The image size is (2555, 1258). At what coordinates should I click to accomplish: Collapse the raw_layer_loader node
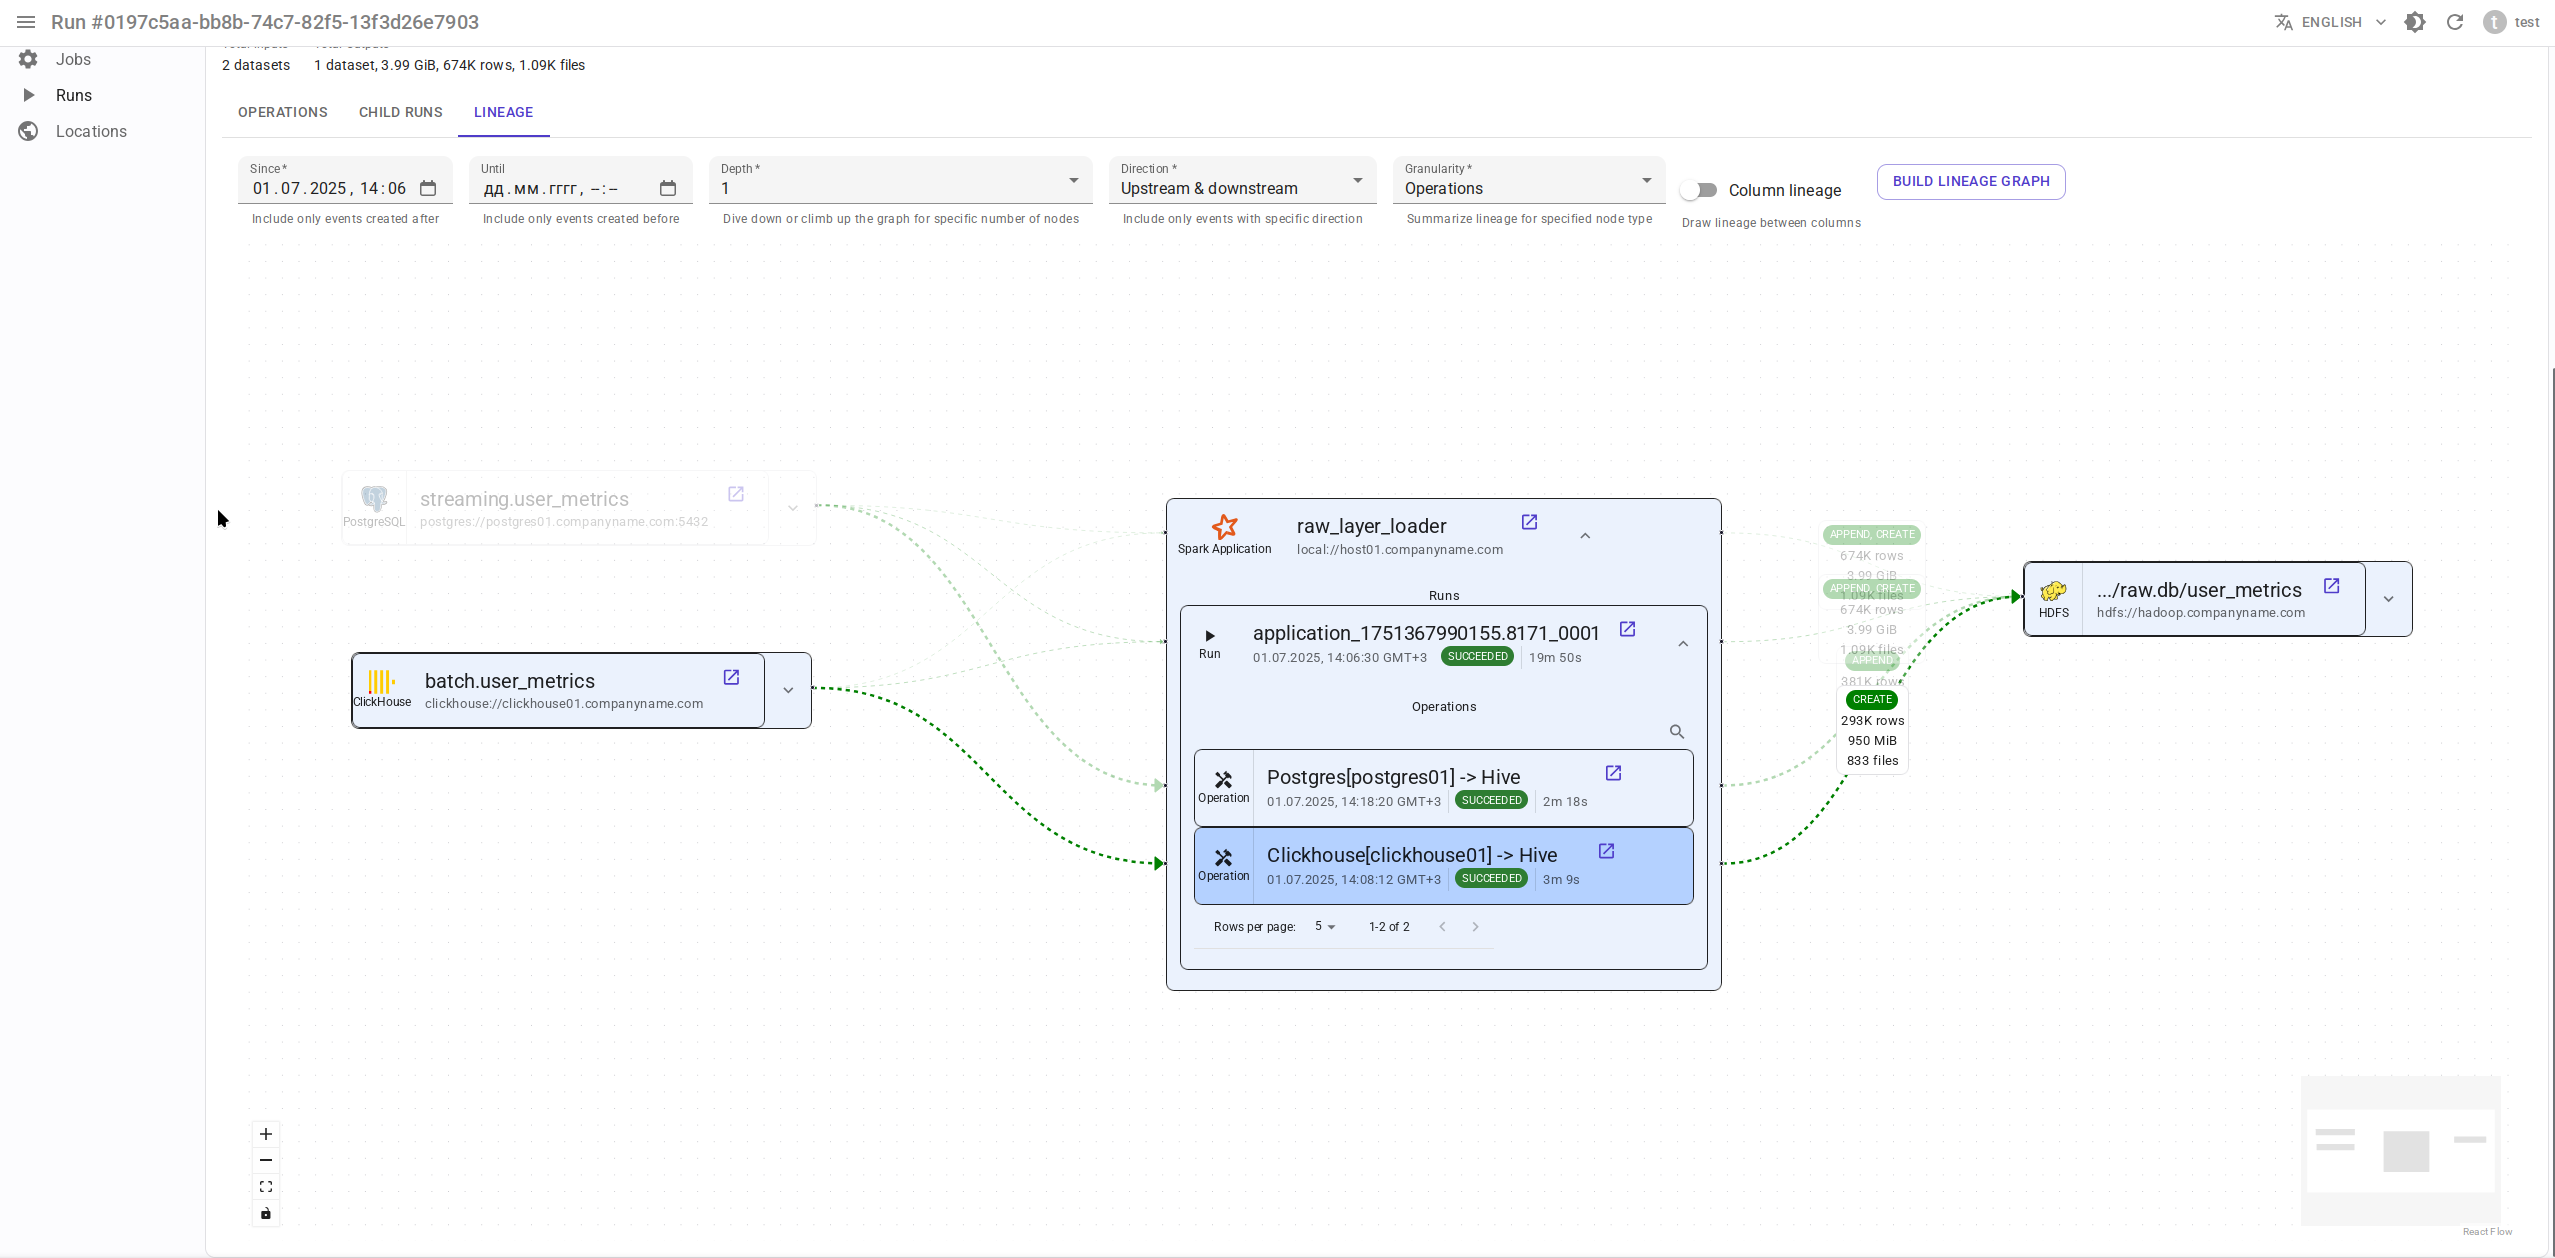coord(1585,536)
